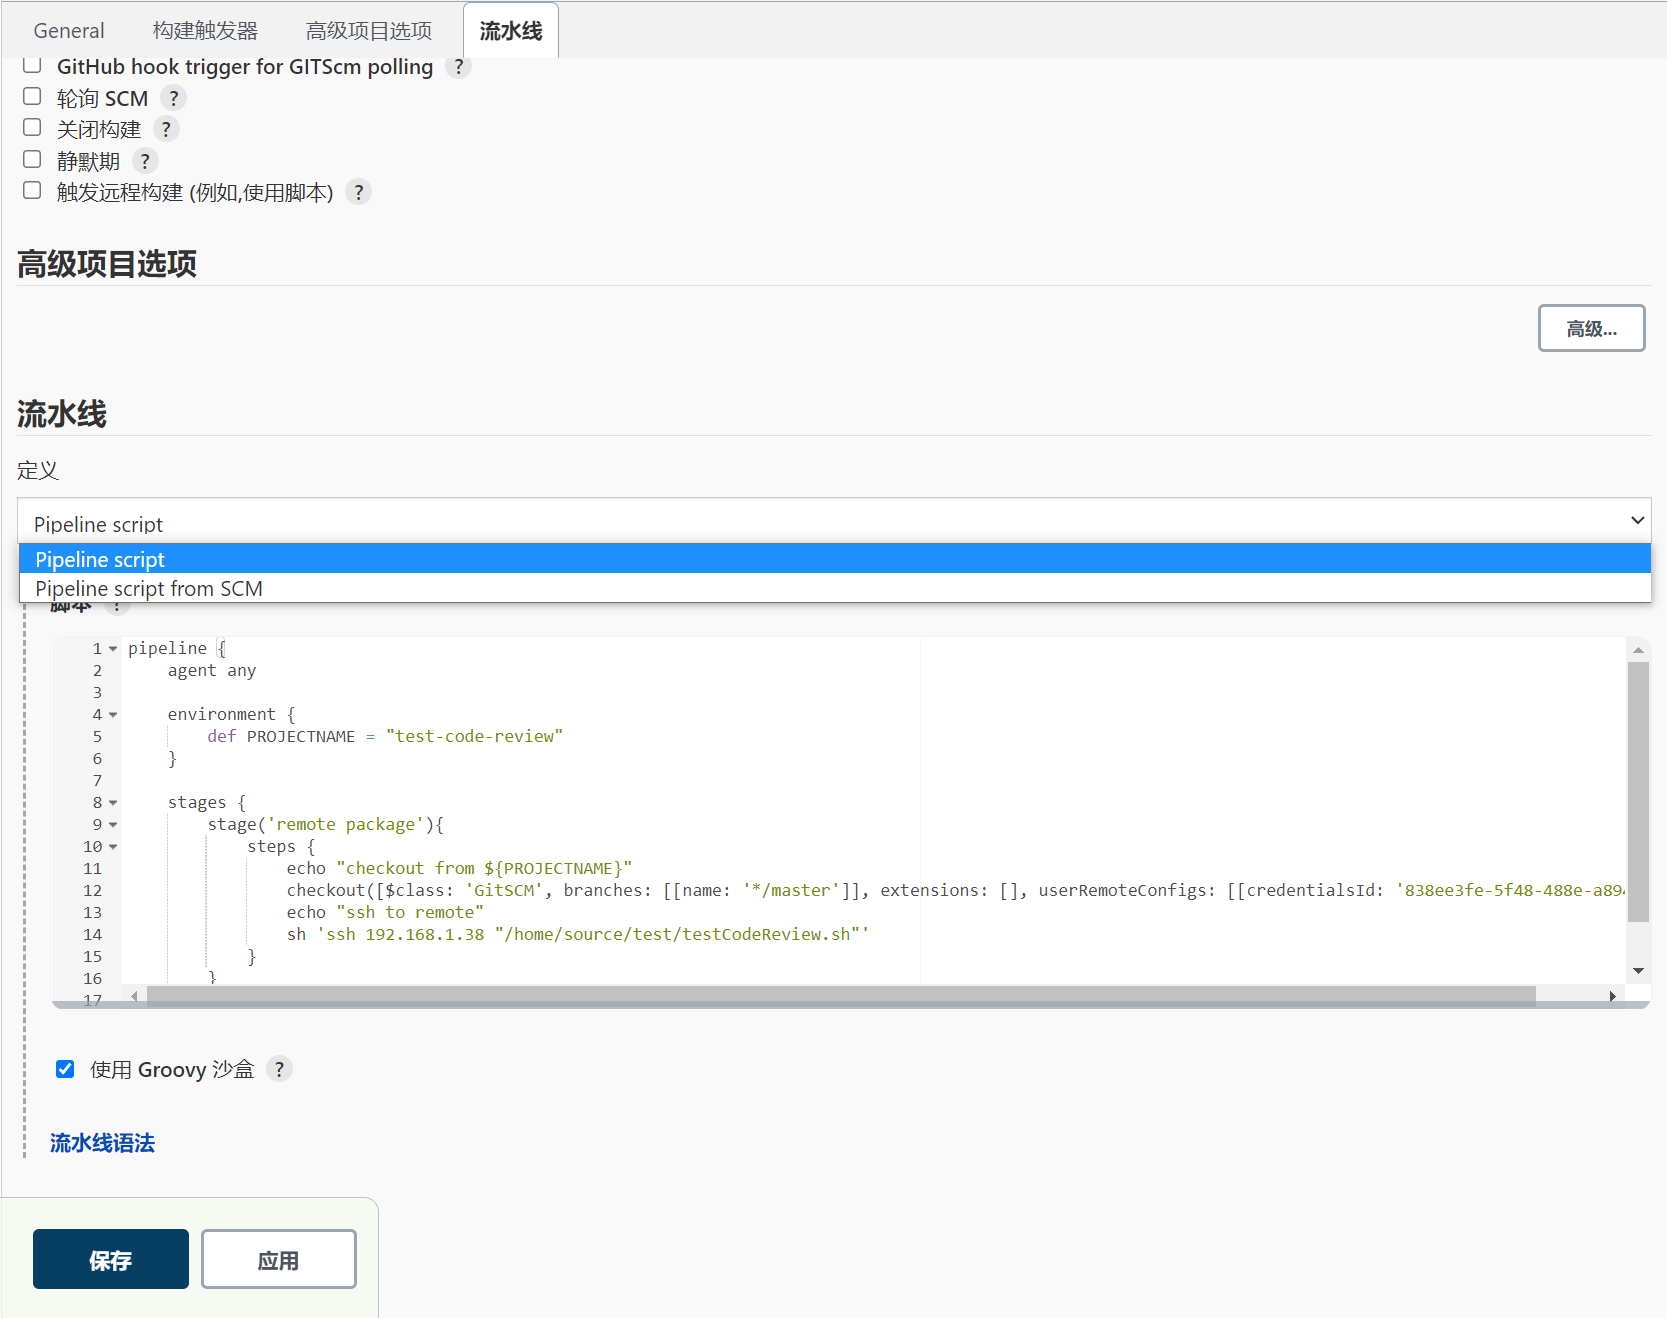Click the "test-code-review" string in the script
Image resolution: width=1667 pixels, height=1318 pixels.
(x=474, y=737)
